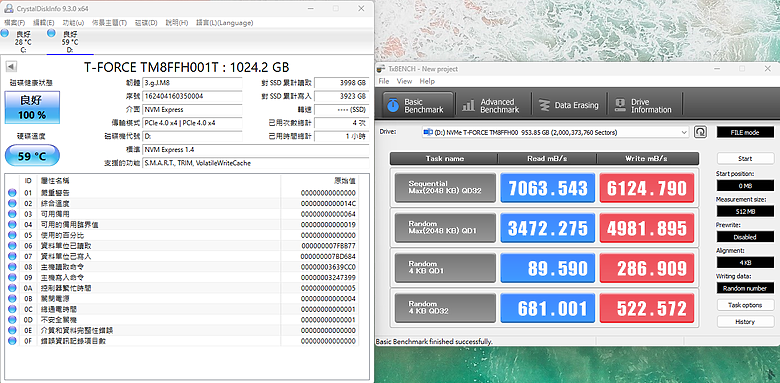Click the Read mB/s column header

point(547,159)
